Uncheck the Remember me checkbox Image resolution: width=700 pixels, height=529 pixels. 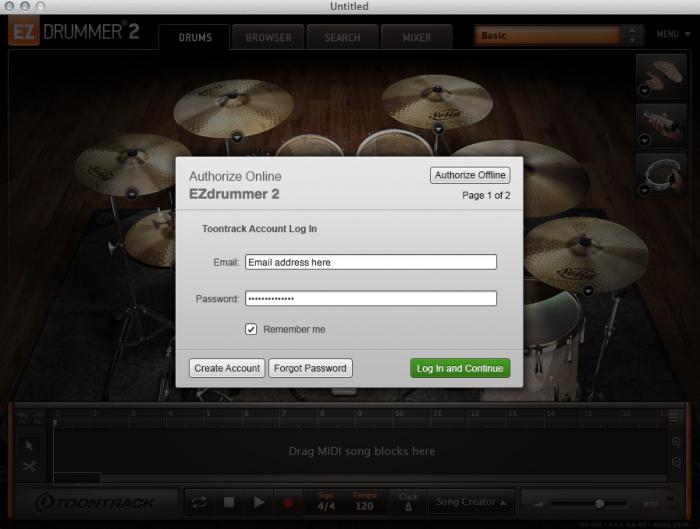click(x=251, y=329)
